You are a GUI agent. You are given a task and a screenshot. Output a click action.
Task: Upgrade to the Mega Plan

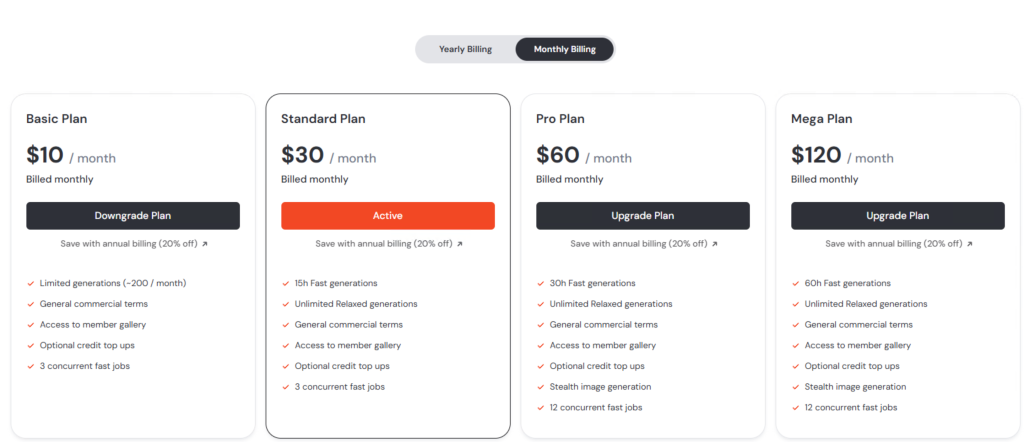pos(897,215)
